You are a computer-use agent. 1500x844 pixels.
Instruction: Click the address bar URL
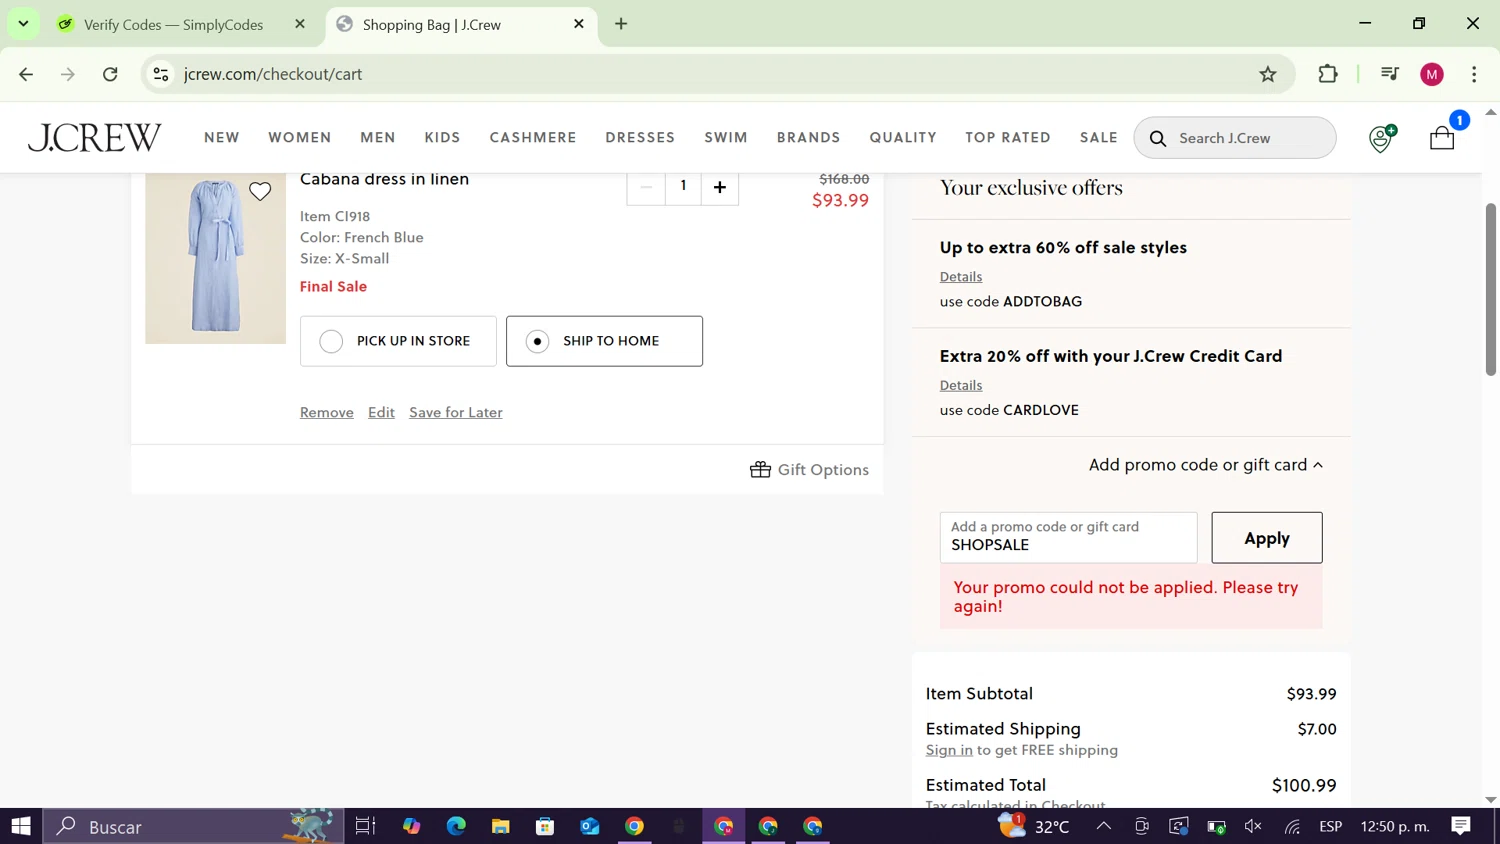click(x=273, y=74)
